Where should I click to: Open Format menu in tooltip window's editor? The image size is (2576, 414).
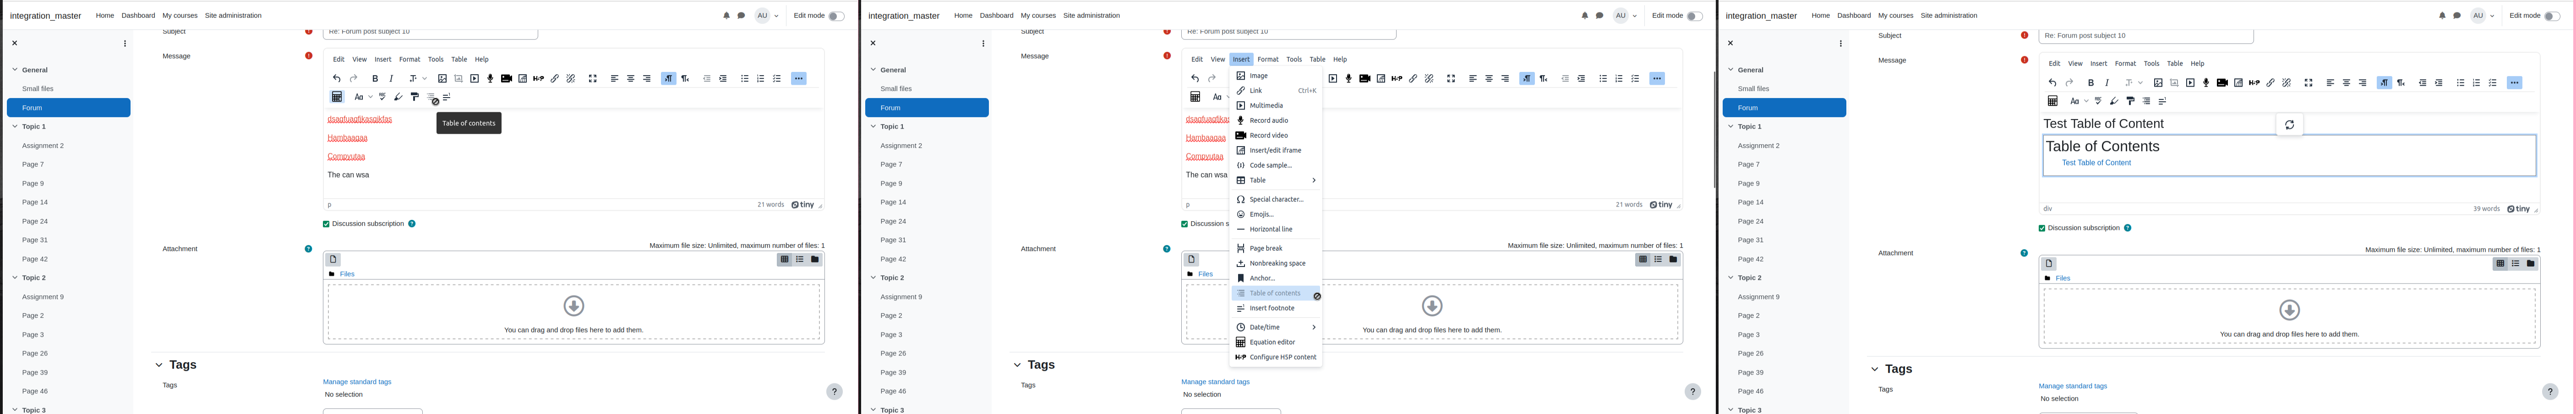pyautogui.click(x=410, y=60)
